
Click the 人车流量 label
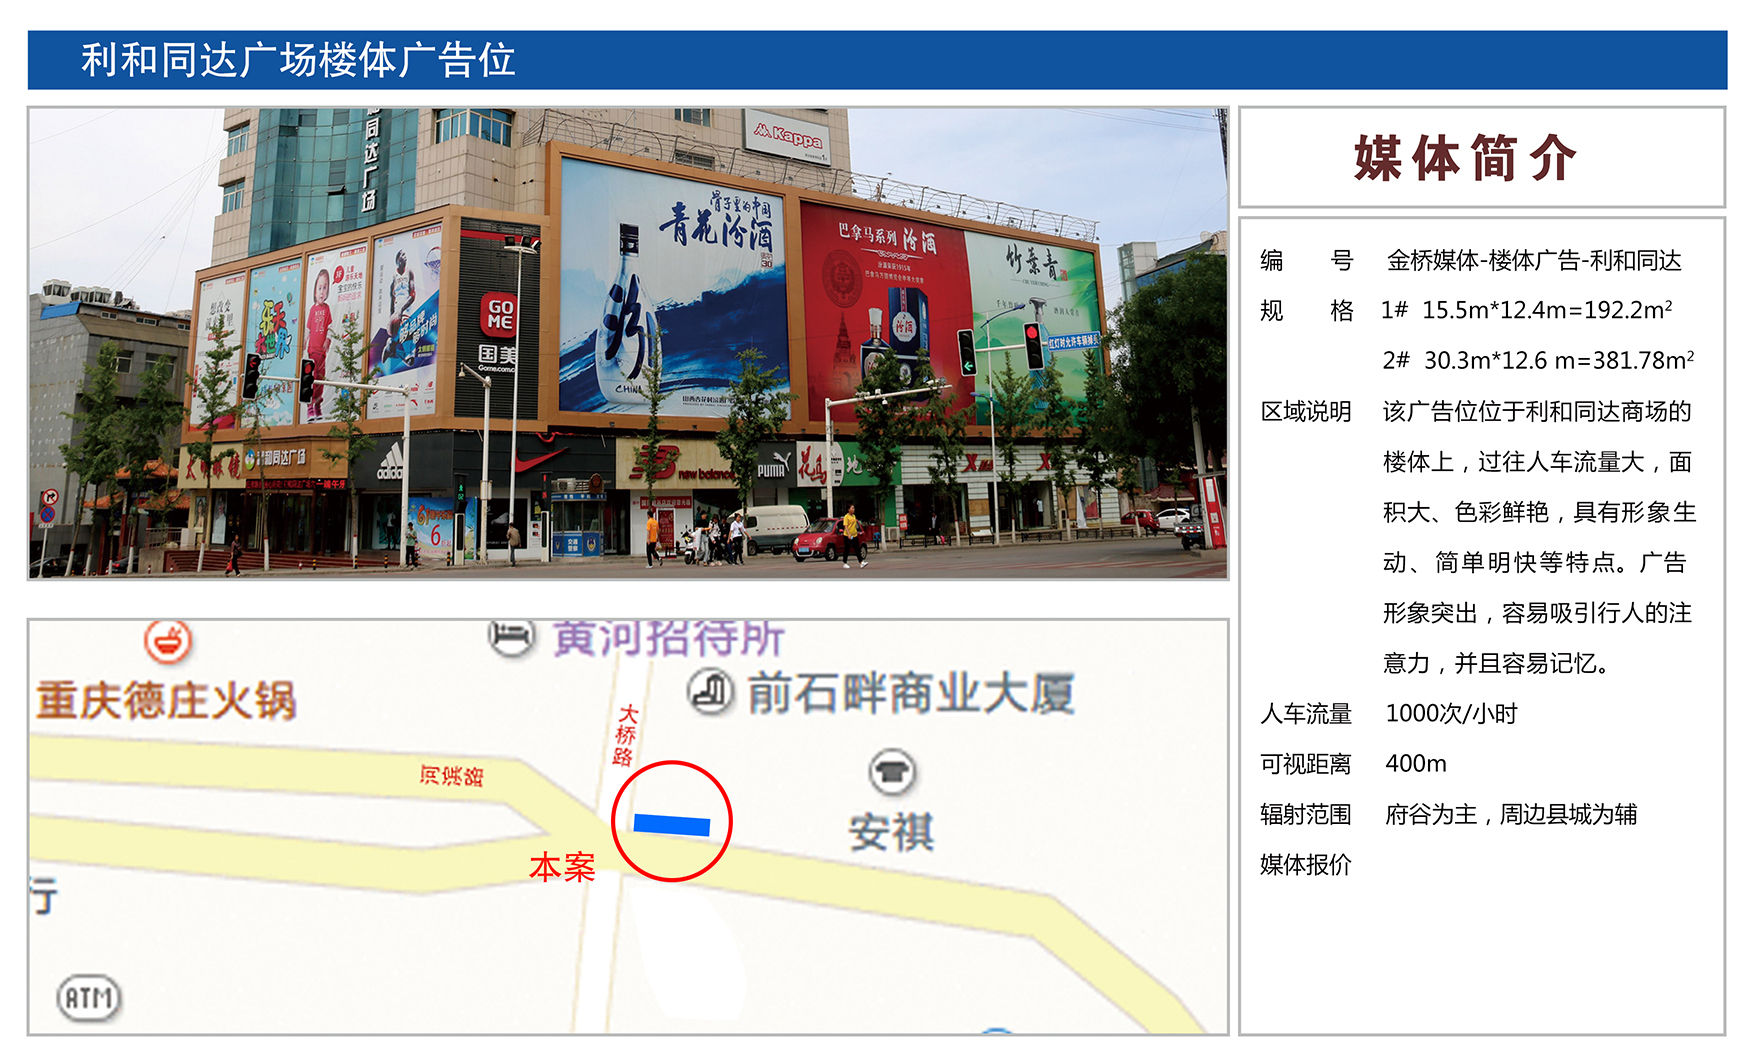click(1306, 714)
